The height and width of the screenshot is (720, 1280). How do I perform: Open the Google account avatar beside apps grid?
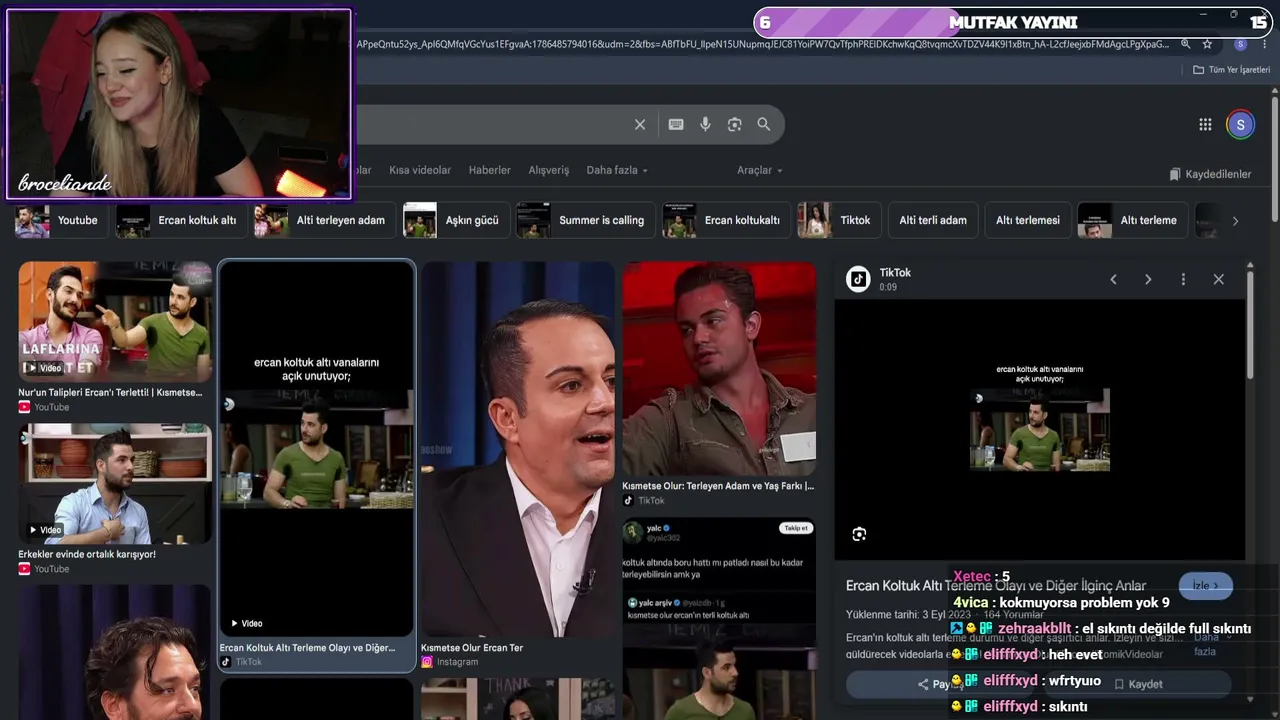(x=1240, y=124)
